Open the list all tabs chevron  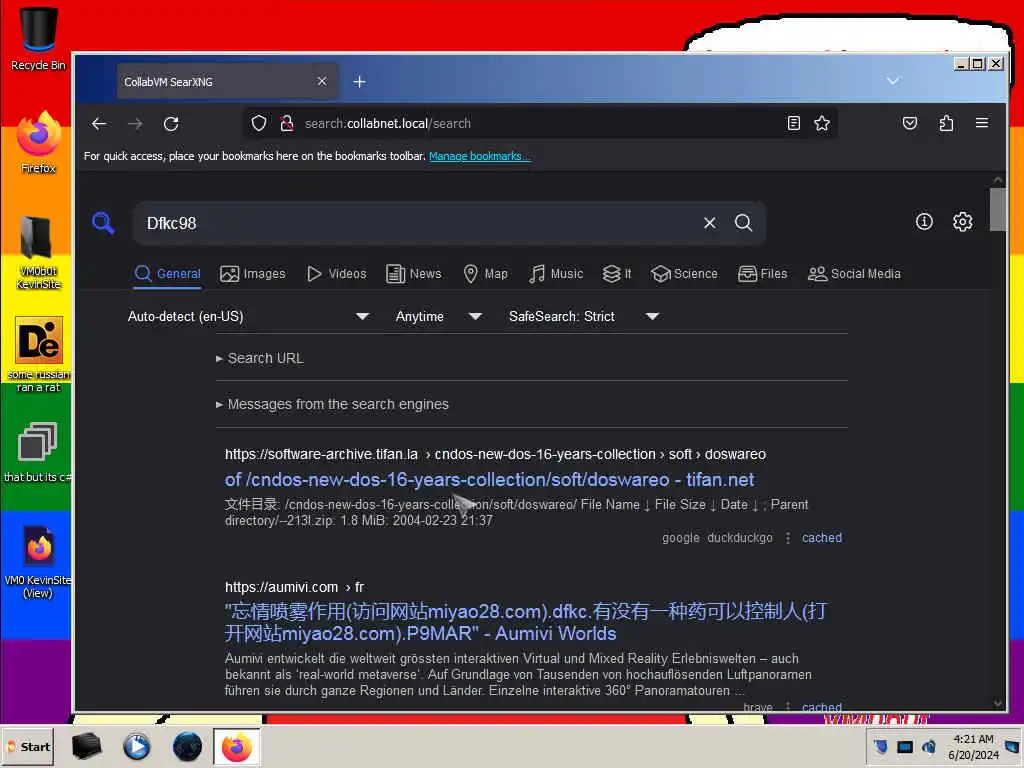point(893,80)
